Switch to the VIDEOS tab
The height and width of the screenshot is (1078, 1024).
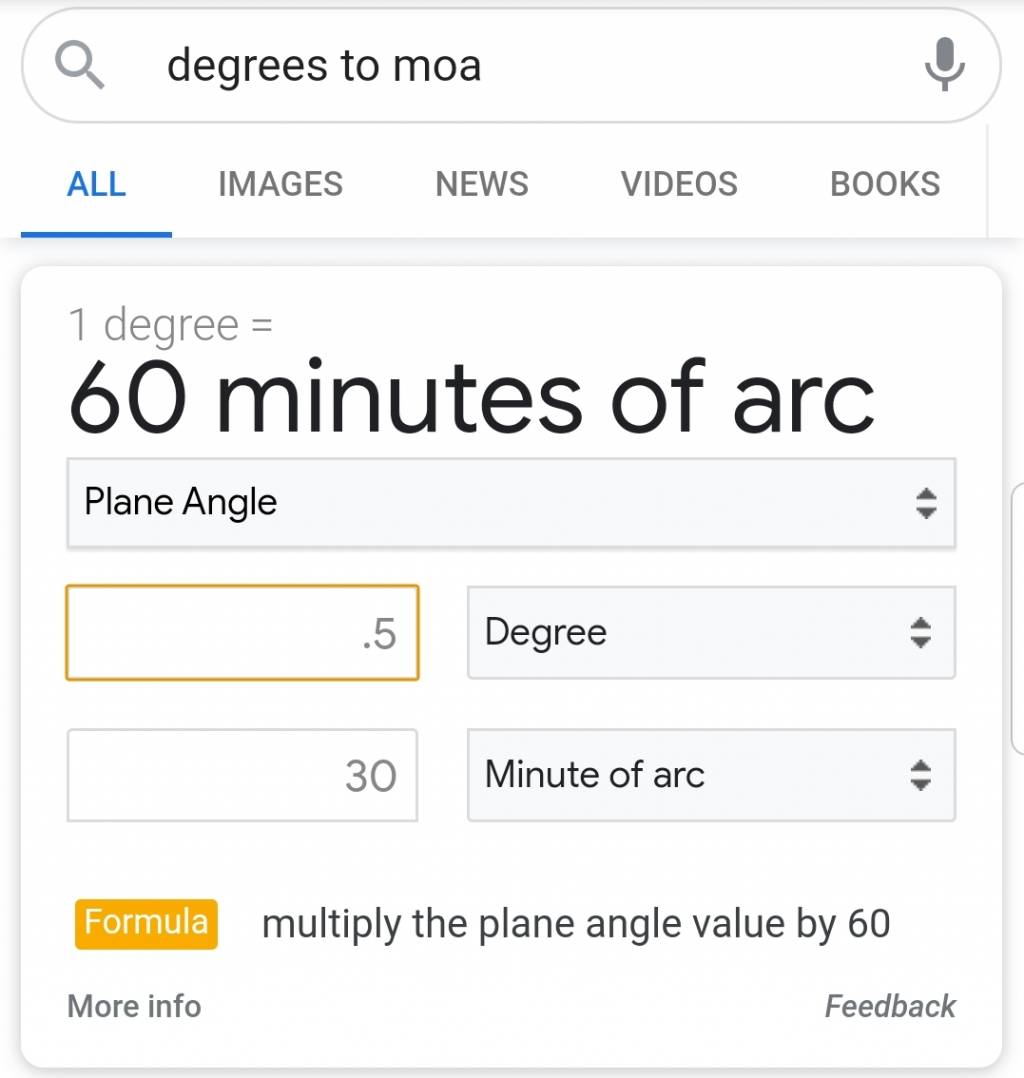[x=679, y=184]
